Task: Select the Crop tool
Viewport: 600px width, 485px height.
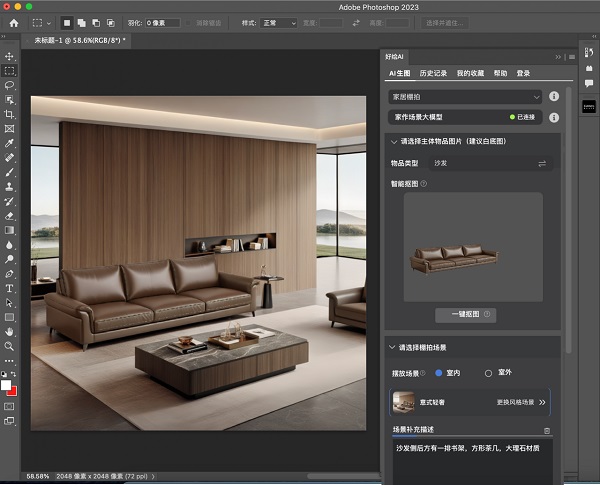Action: [9, 115]
